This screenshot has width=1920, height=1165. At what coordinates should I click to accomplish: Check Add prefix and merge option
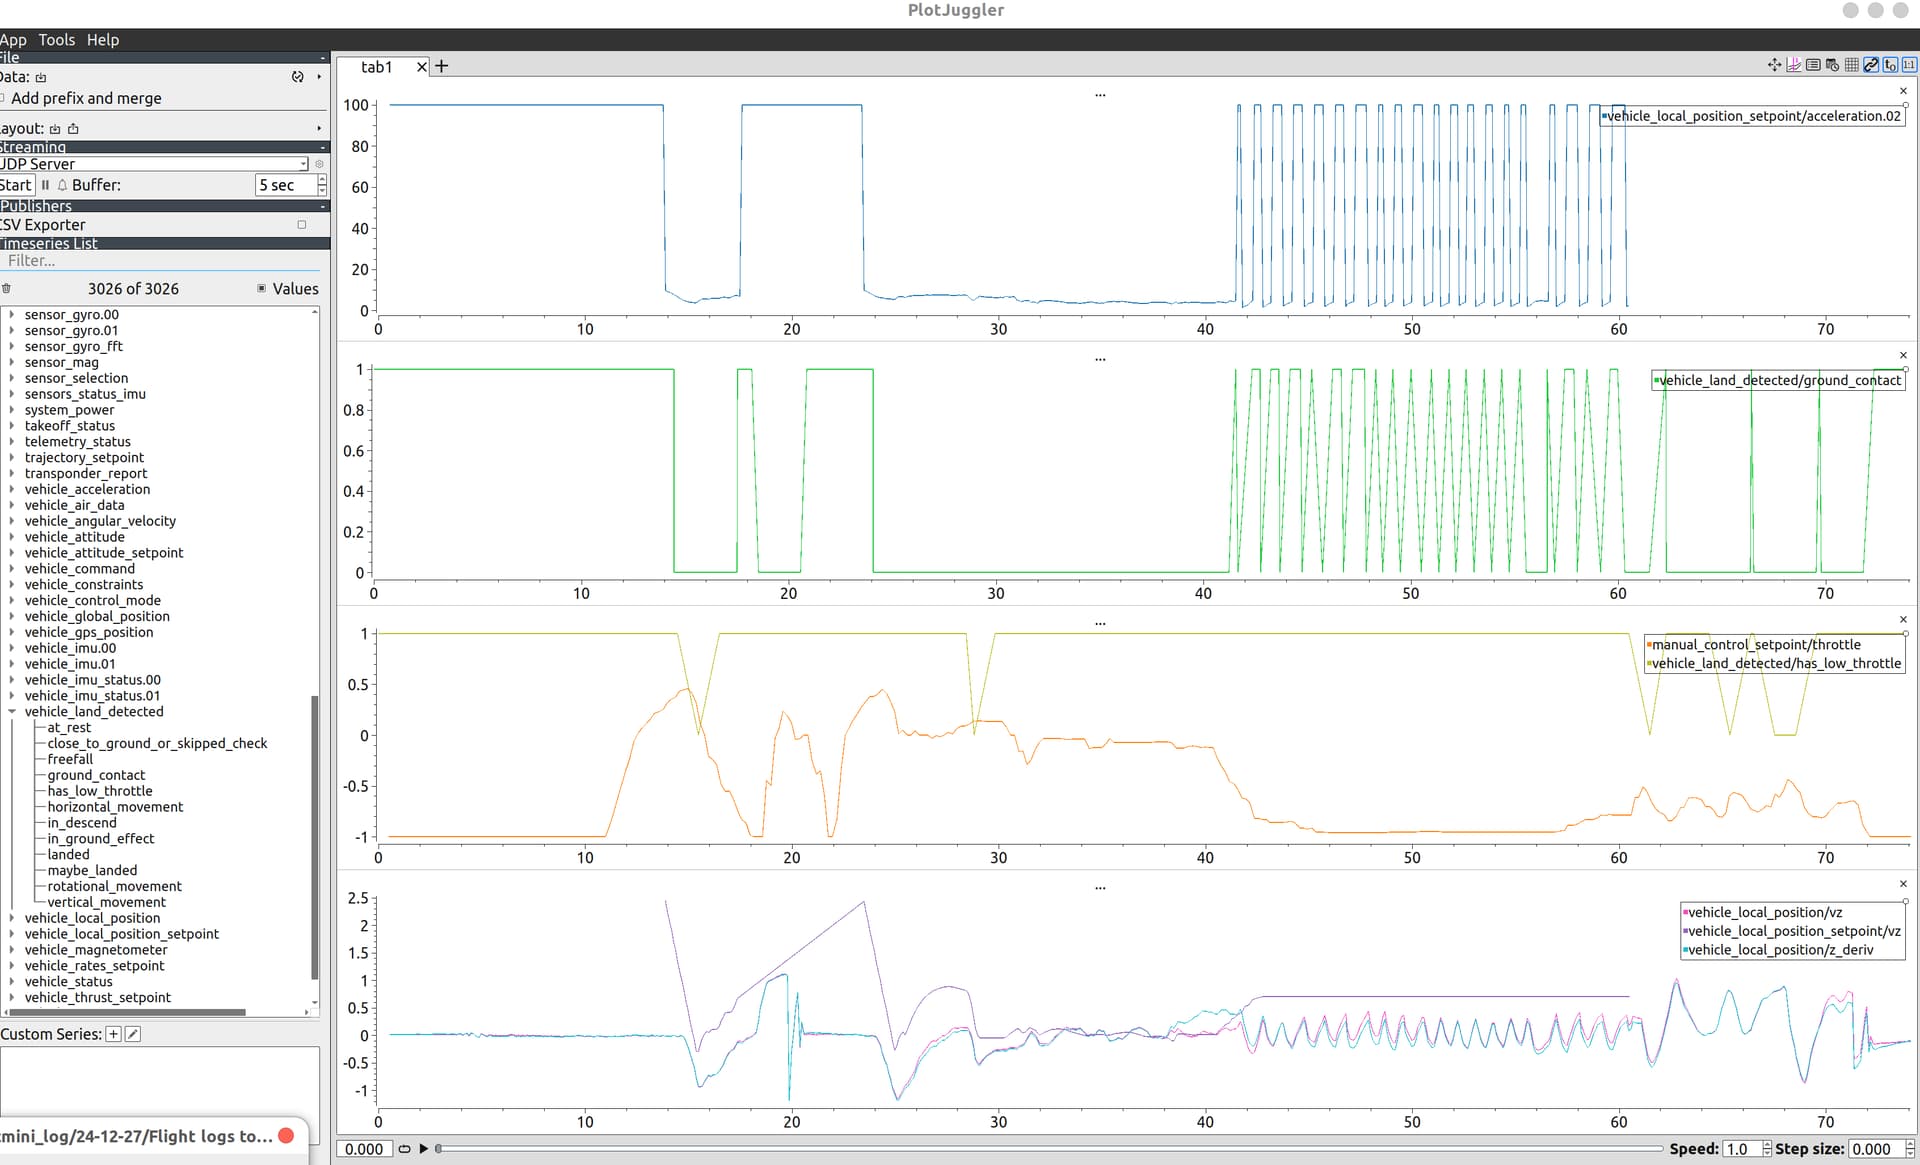[3, 98]
